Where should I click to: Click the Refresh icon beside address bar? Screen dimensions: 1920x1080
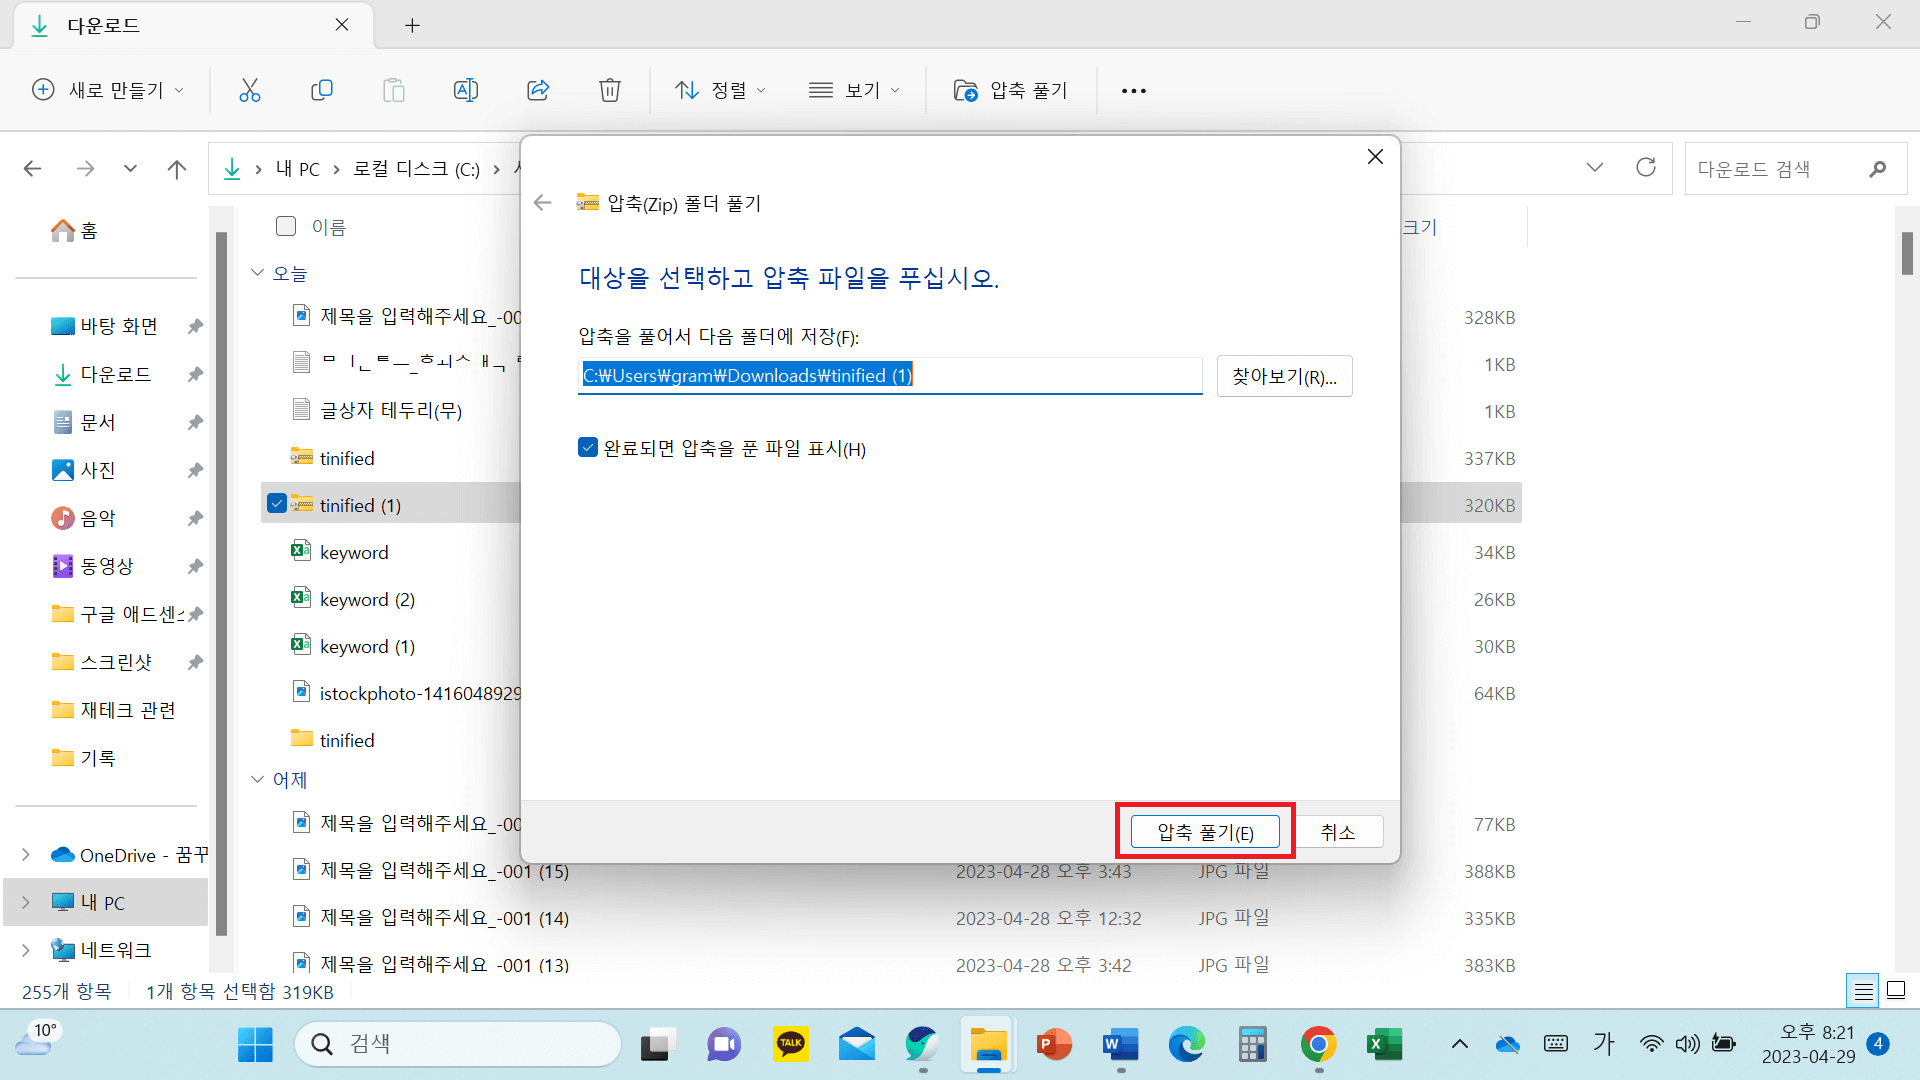tap(1646, 168)
